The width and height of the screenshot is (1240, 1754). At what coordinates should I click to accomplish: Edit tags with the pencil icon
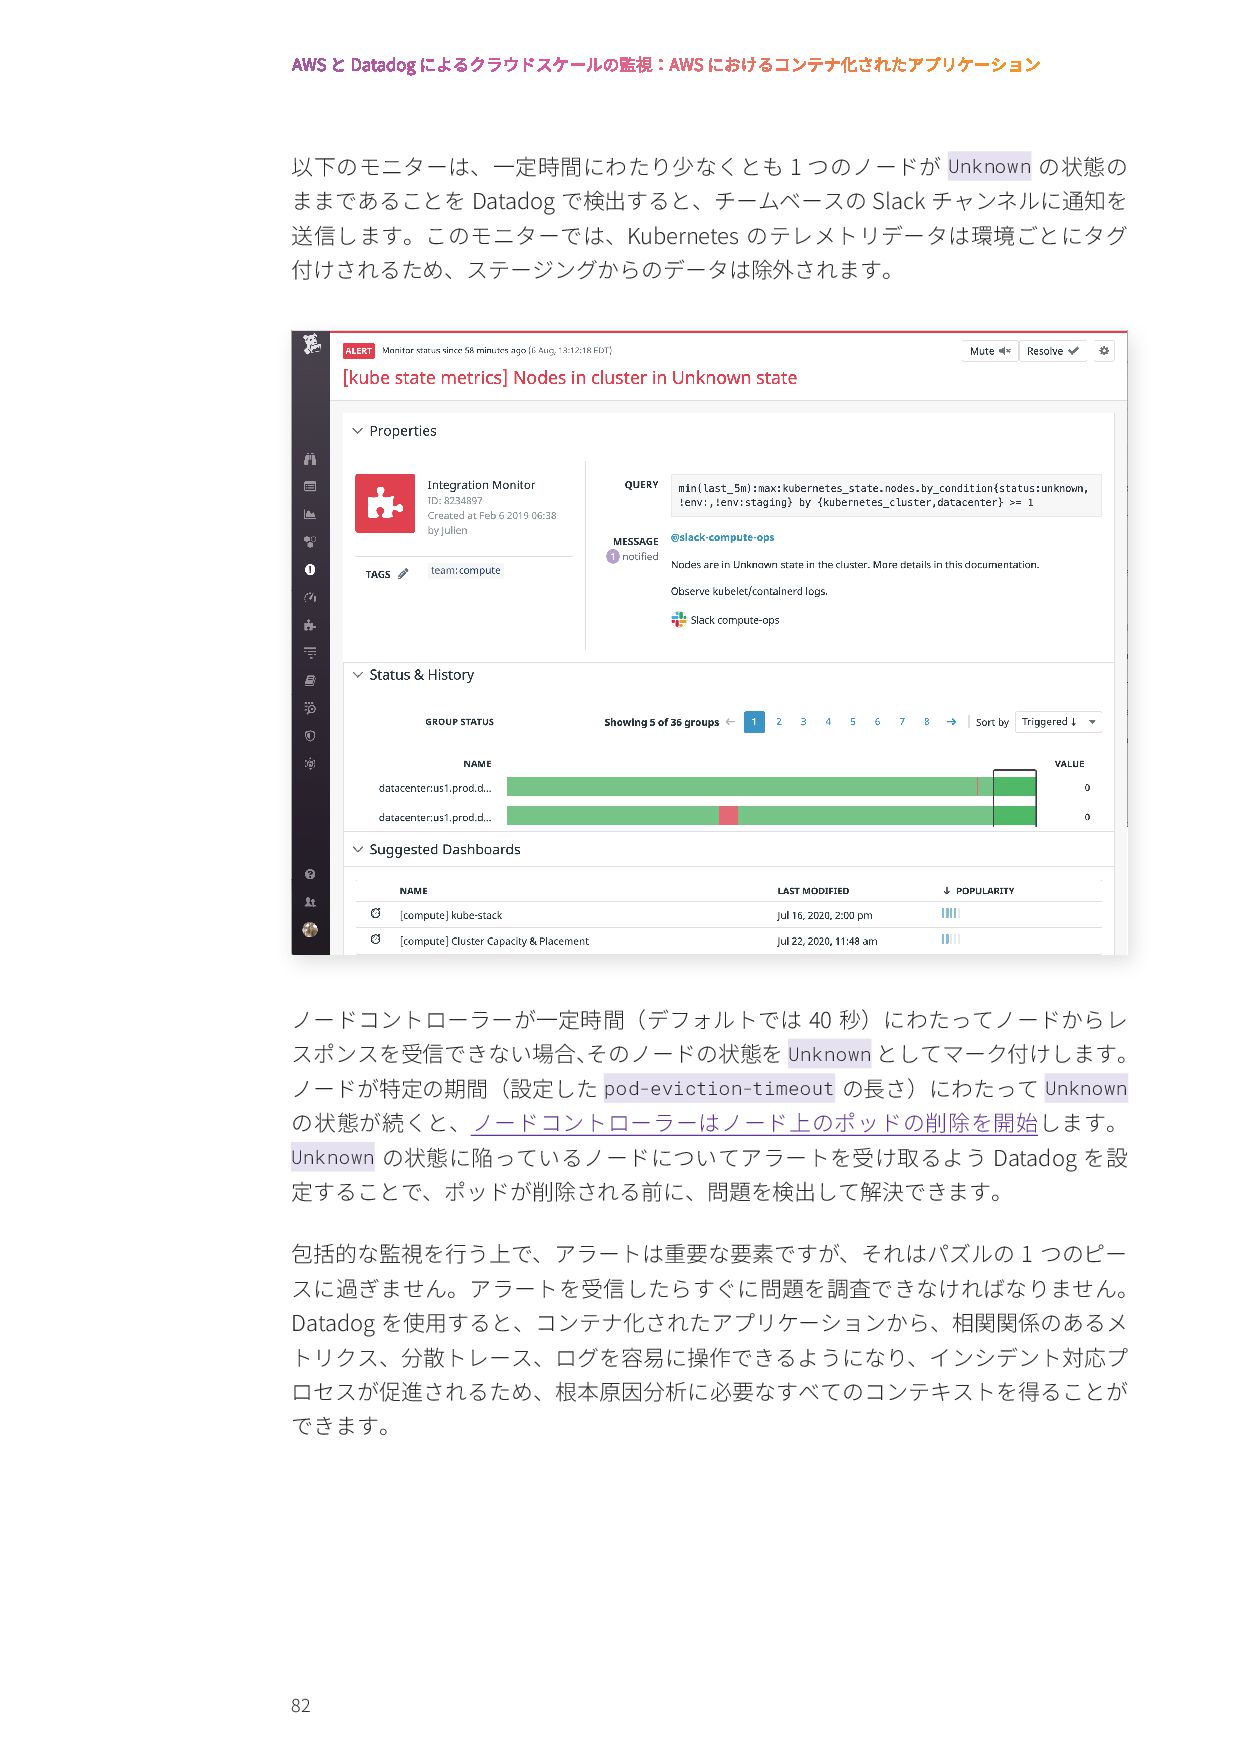click(x=403, y=574)
